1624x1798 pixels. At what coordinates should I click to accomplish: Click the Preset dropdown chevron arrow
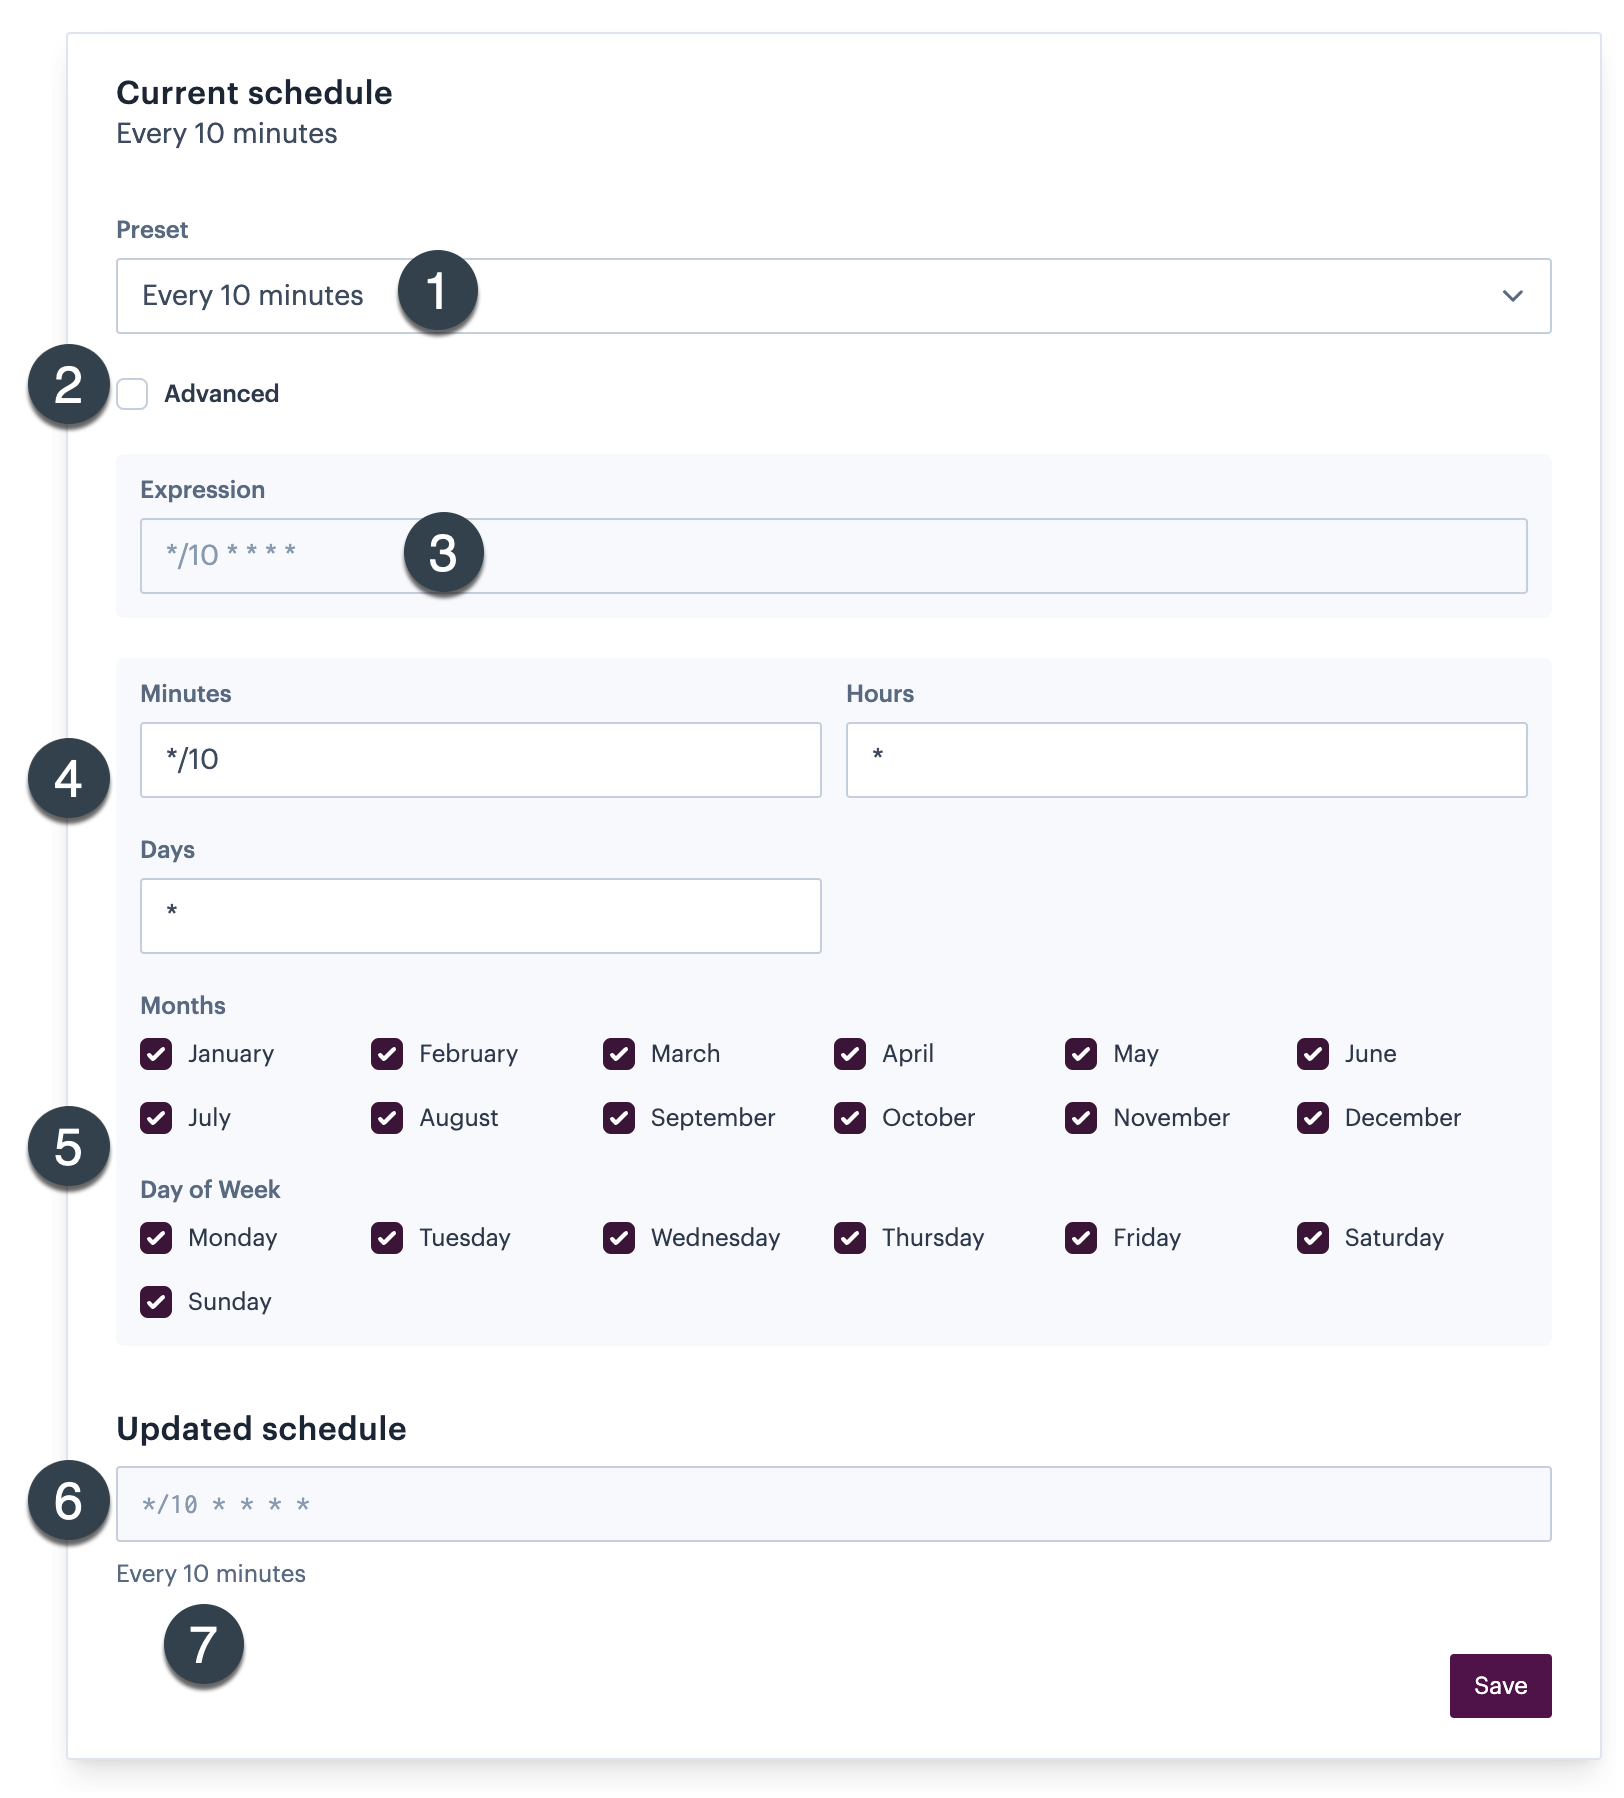coord(1511,296)
